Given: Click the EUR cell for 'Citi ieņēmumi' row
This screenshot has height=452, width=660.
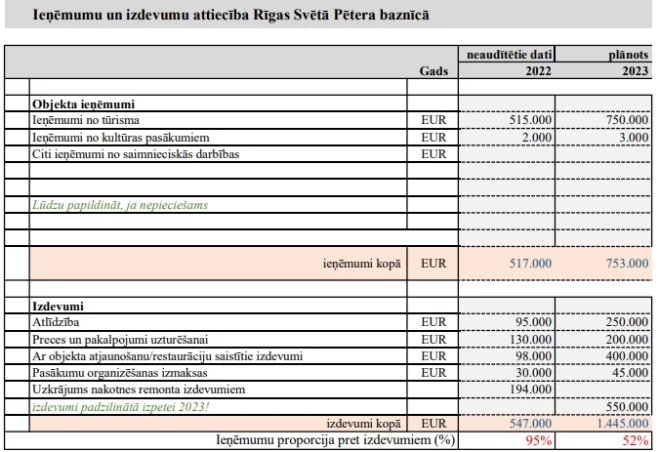Looking at the screenshot, I should [x=432, y=152].
